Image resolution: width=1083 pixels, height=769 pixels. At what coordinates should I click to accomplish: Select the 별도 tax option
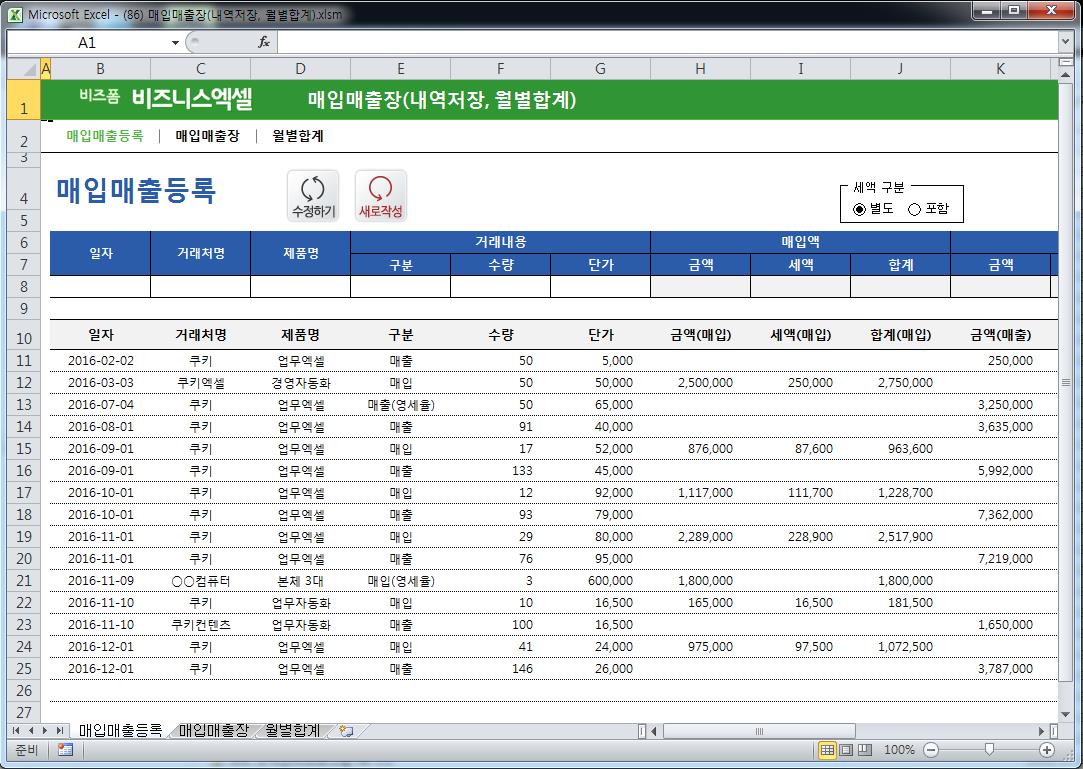coord(860,209)
